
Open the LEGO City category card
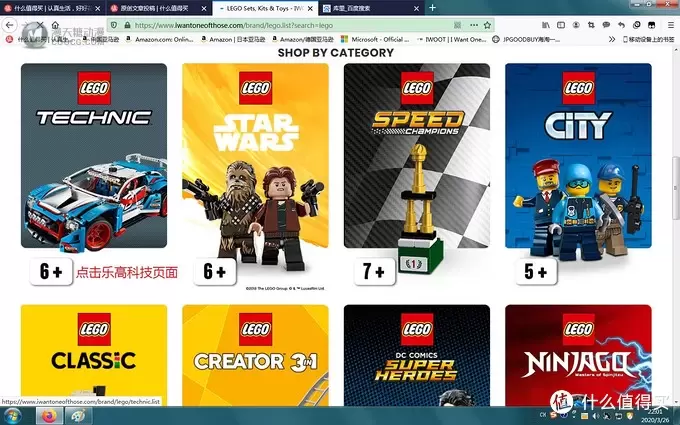pyautogui.click(x=578, y=156)
